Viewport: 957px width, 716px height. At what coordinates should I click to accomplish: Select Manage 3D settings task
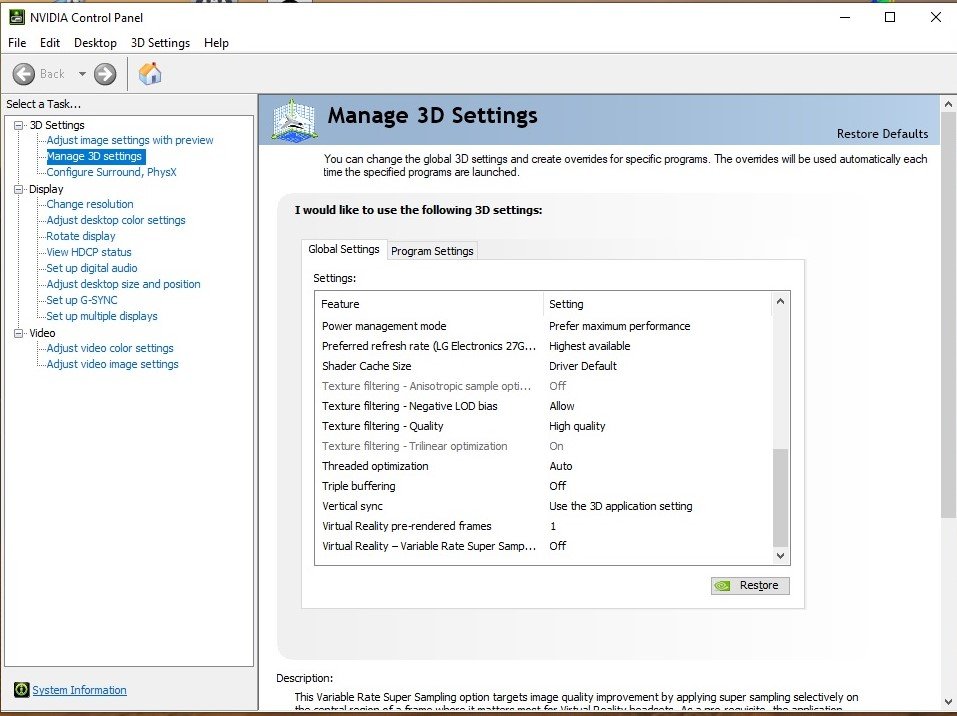95,156
